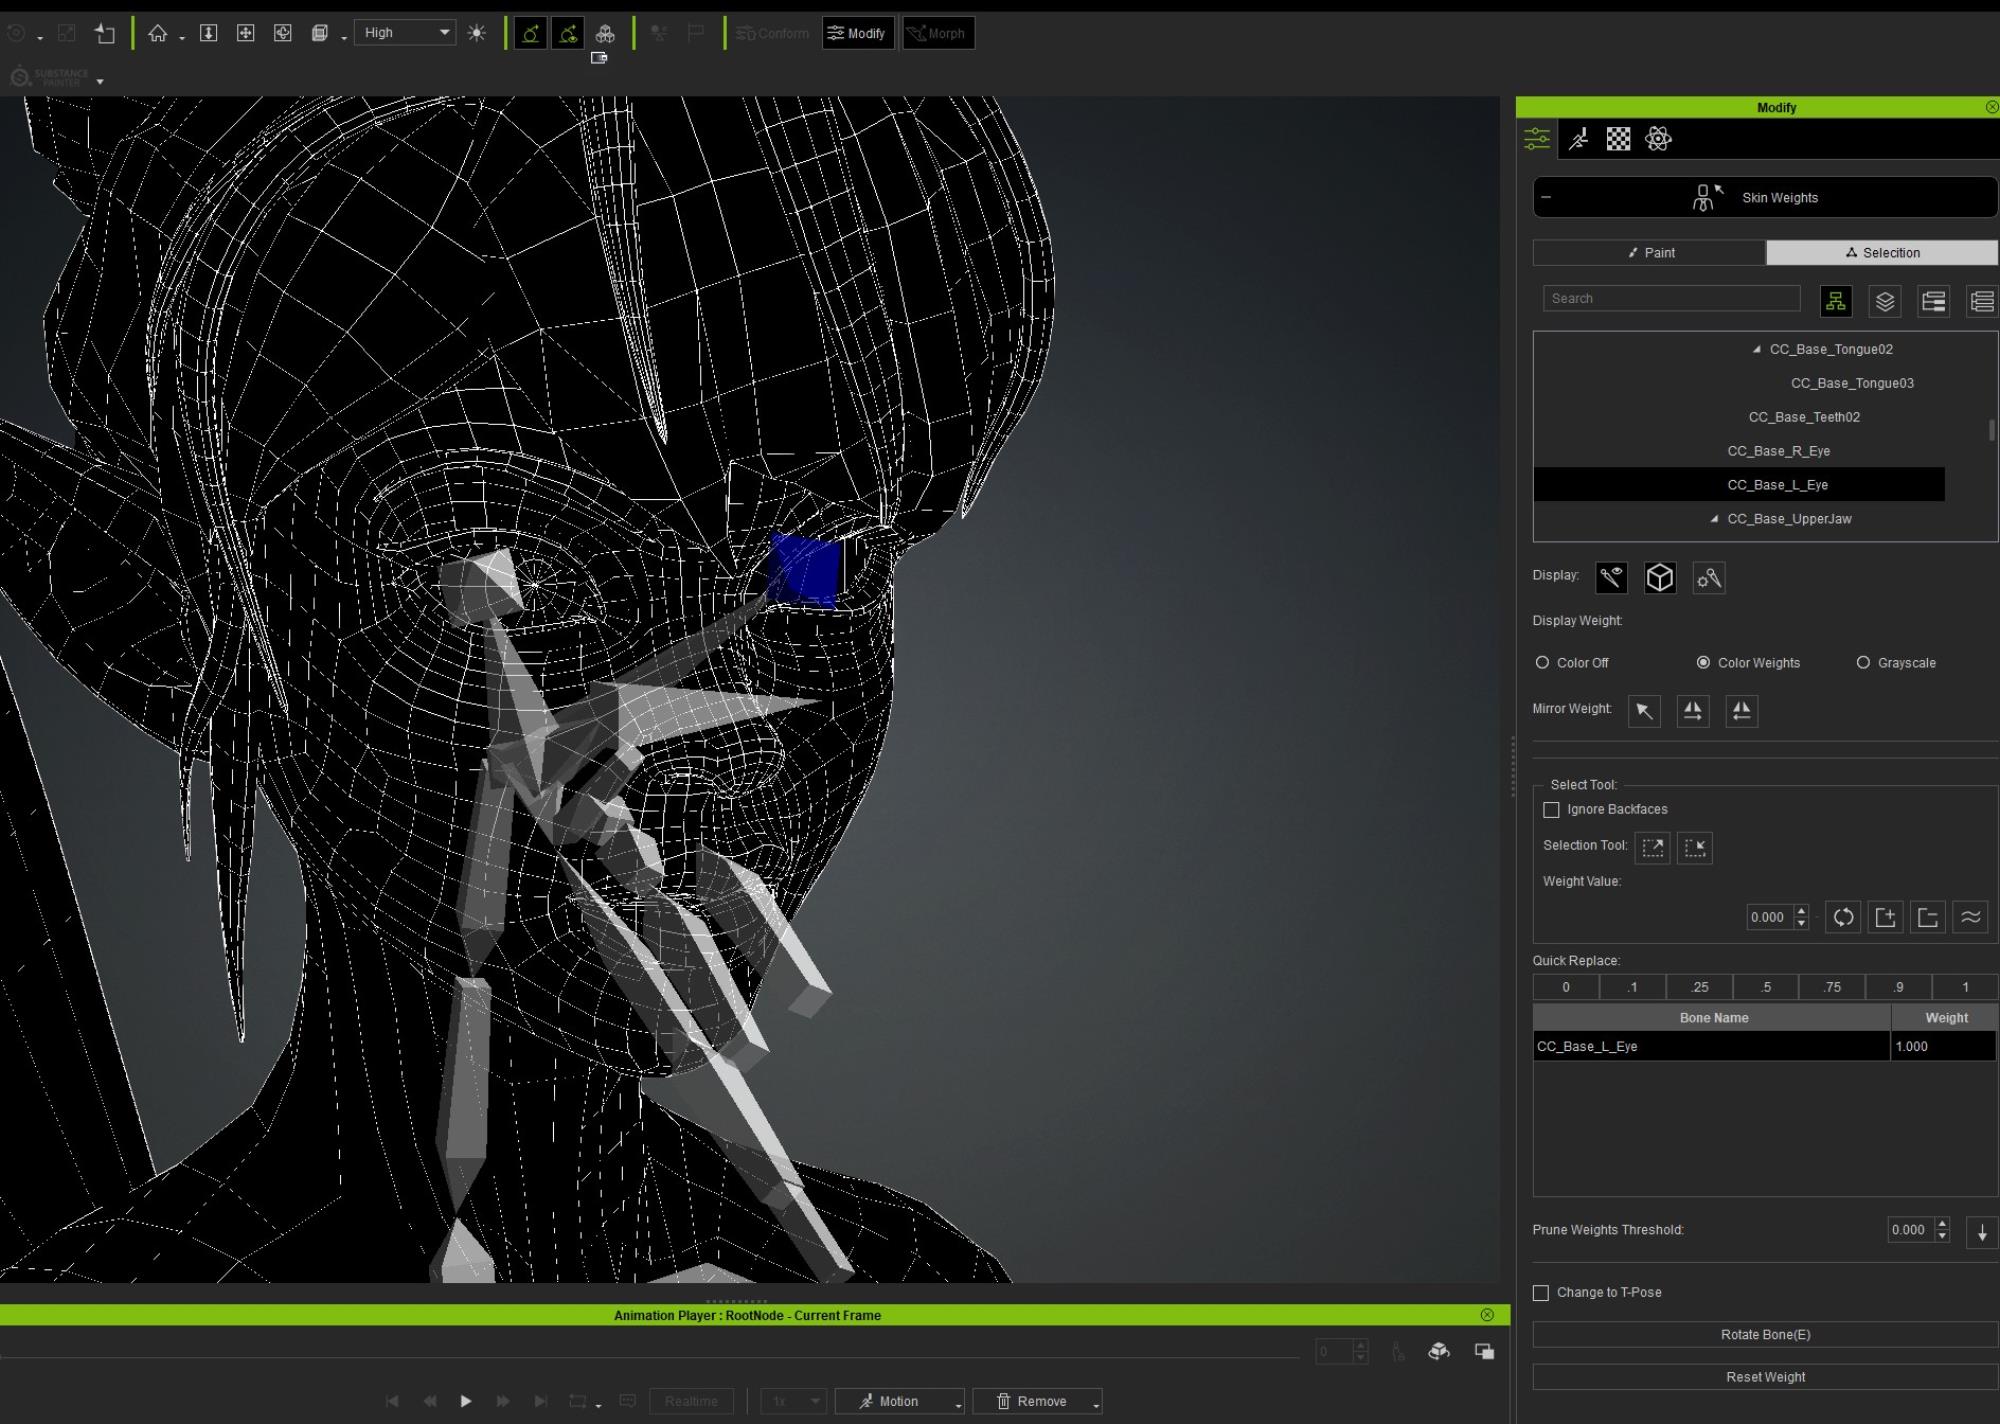Enable the Ignore Backfaces checkbox

click(x=1551, y=810)
